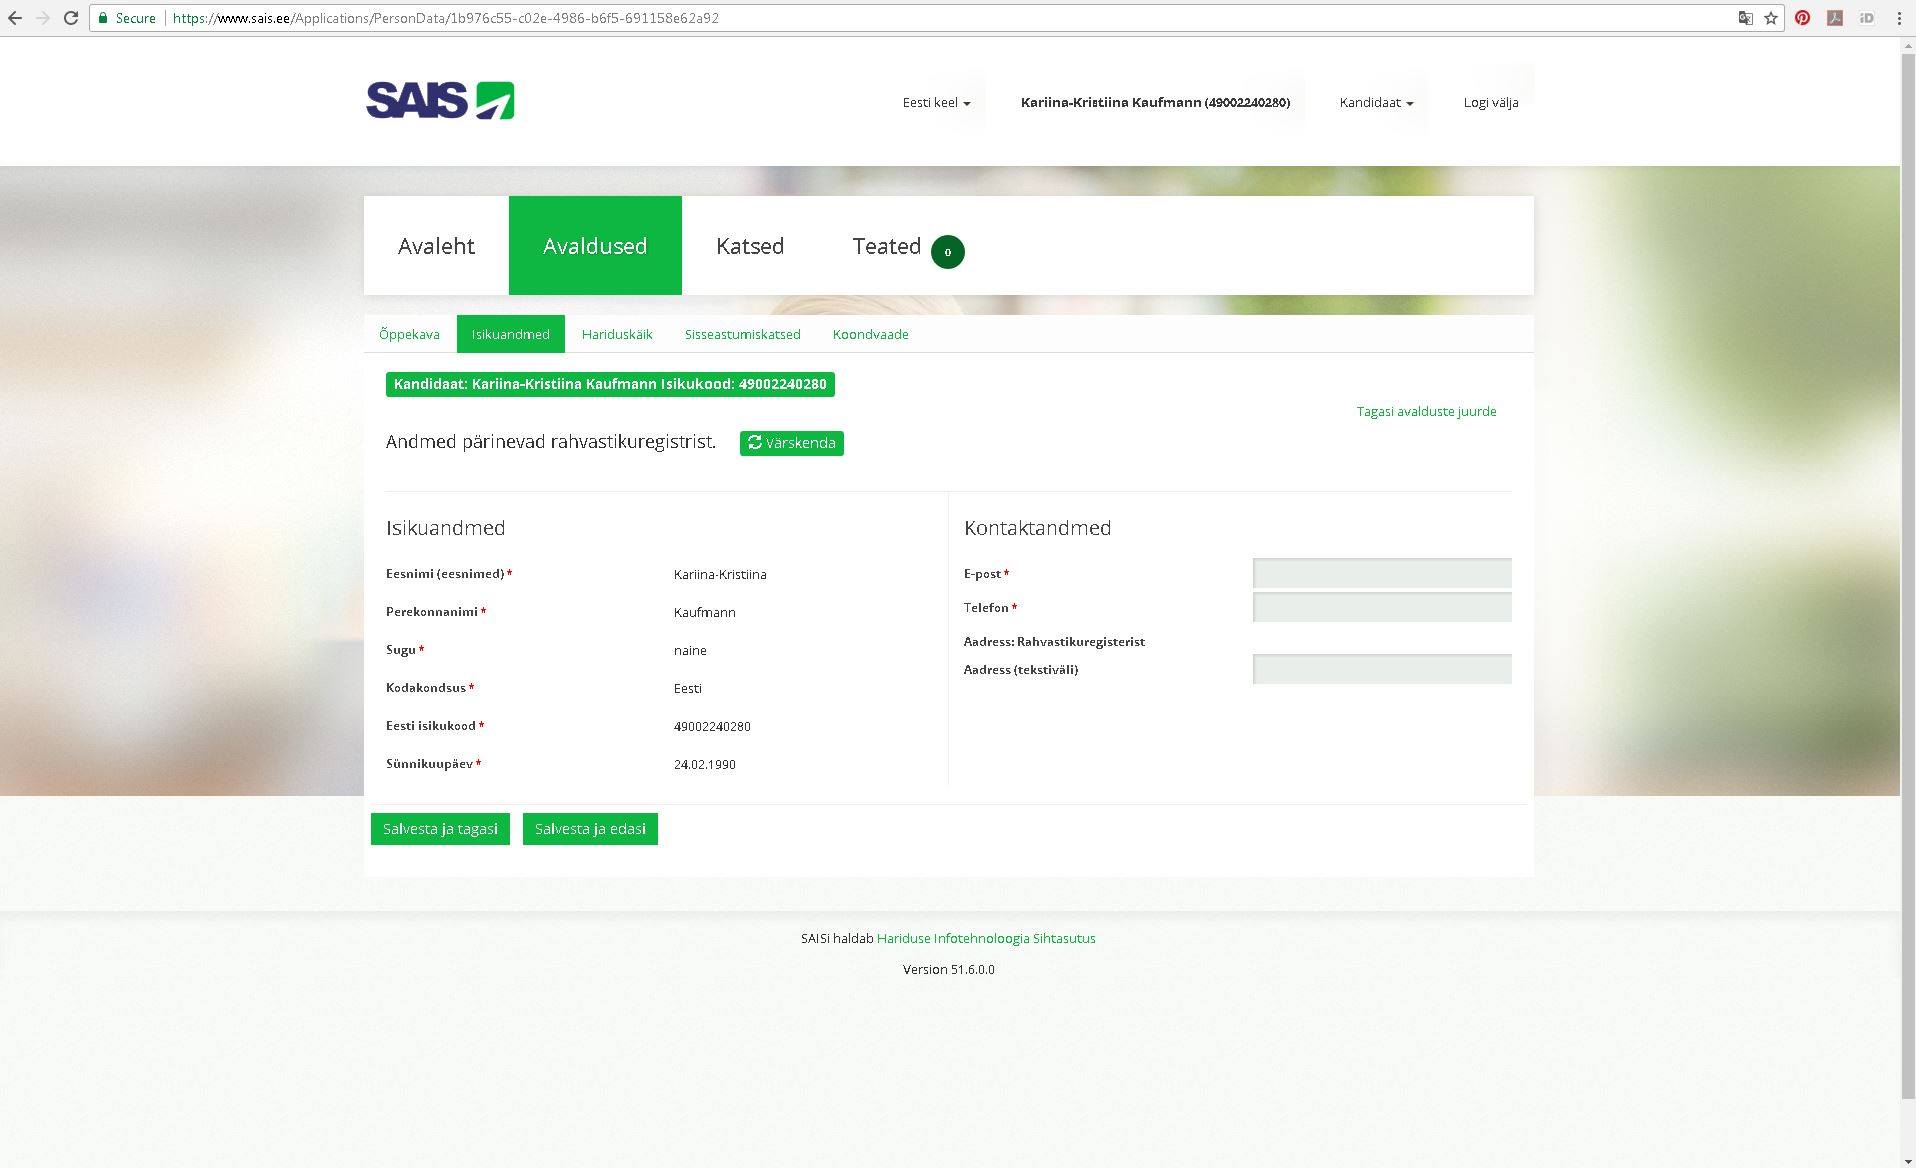Open the Pinterest extension icon
The width and height of the screenshot is (1916, 1168).
tap(1802, 18)
